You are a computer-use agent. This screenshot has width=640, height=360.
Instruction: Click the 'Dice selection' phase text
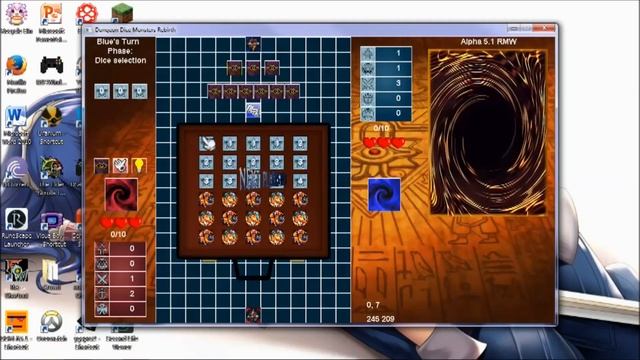point(120,60)
